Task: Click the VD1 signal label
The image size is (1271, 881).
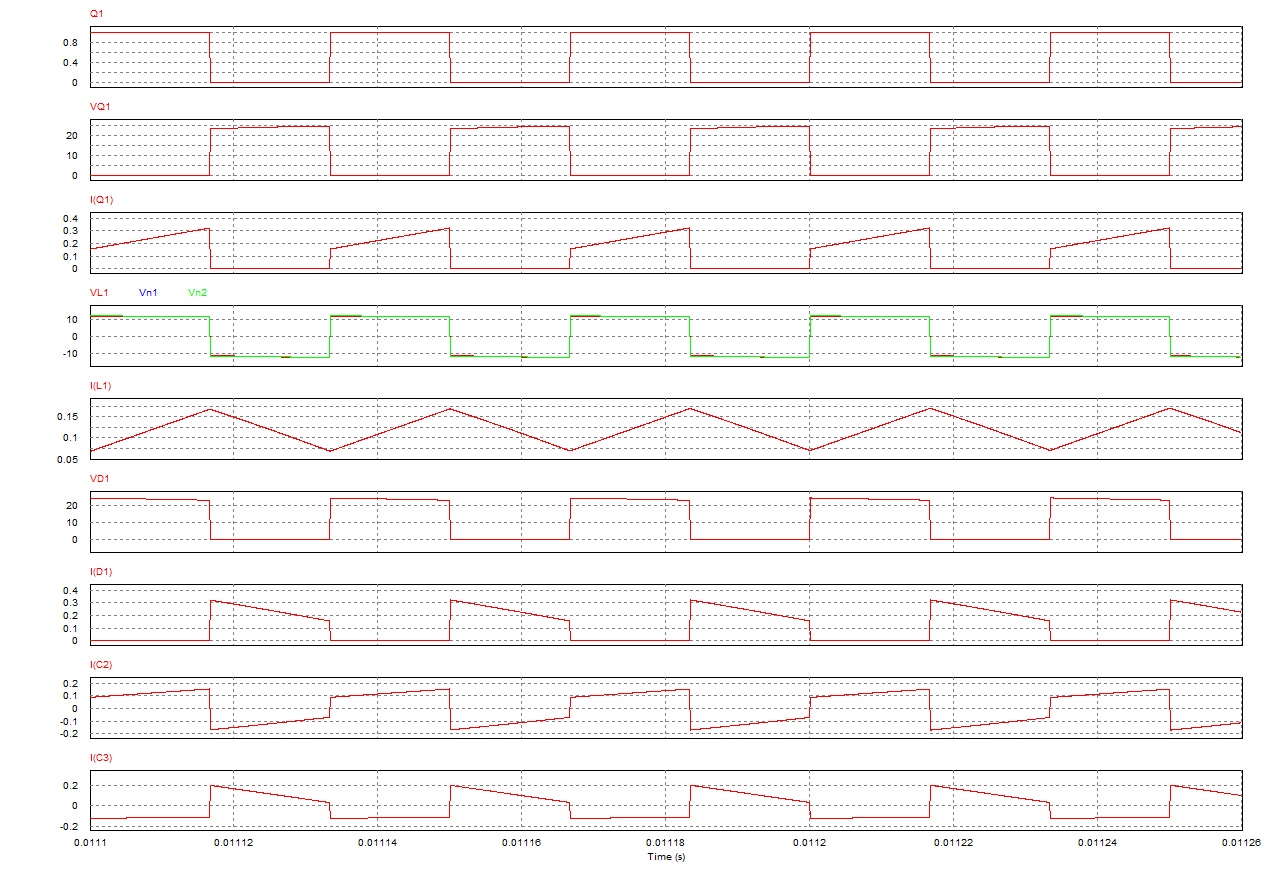Action: point(99,479)
